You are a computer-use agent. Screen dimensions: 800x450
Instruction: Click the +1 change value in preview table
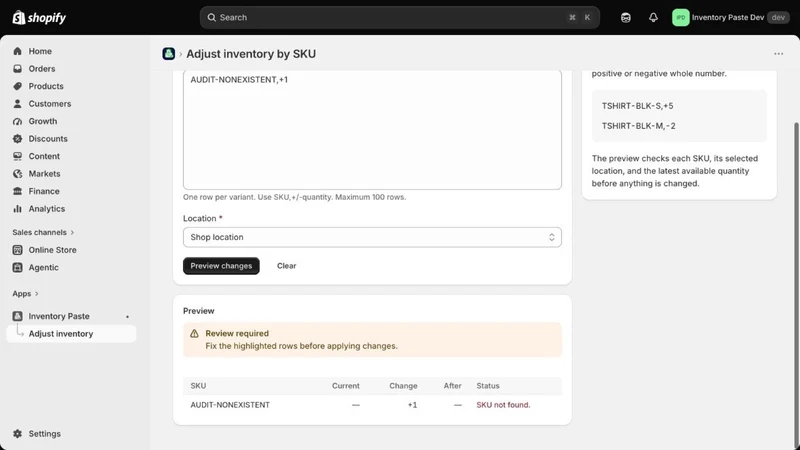point(412,405)
